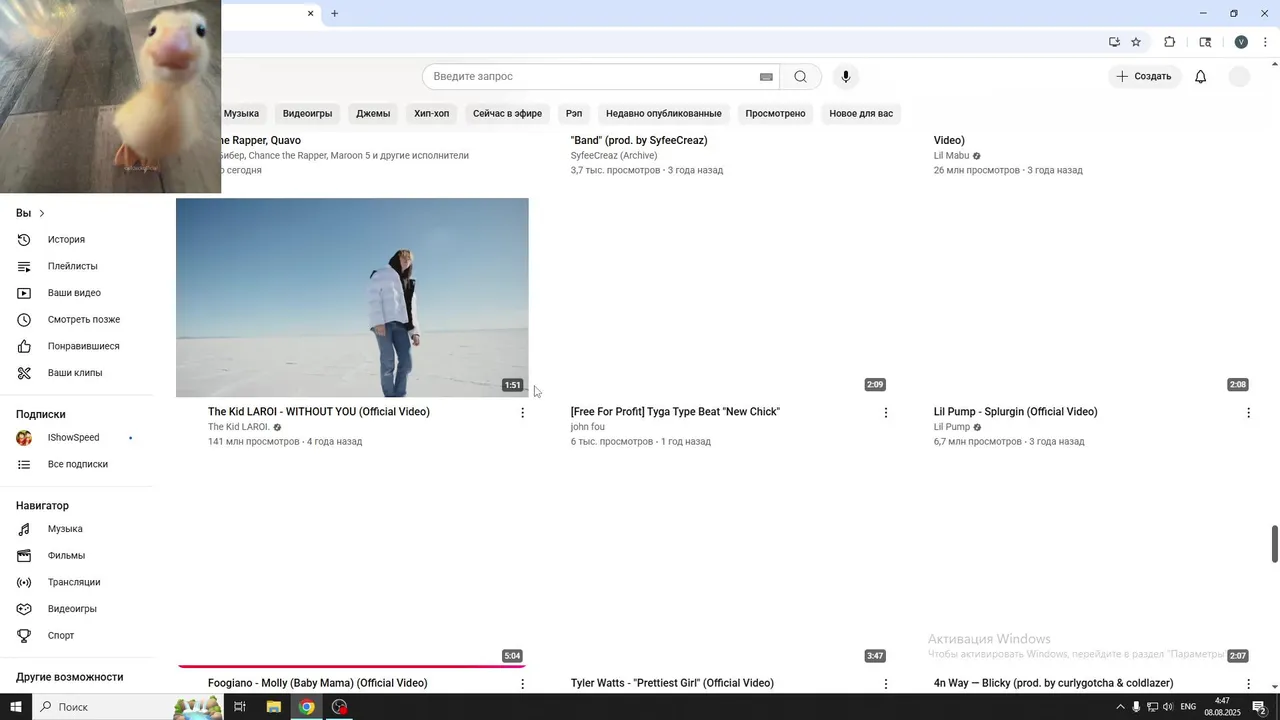Open the Windows Start menu
This screenshot has width=1280, height=720.
pos(16,707)
